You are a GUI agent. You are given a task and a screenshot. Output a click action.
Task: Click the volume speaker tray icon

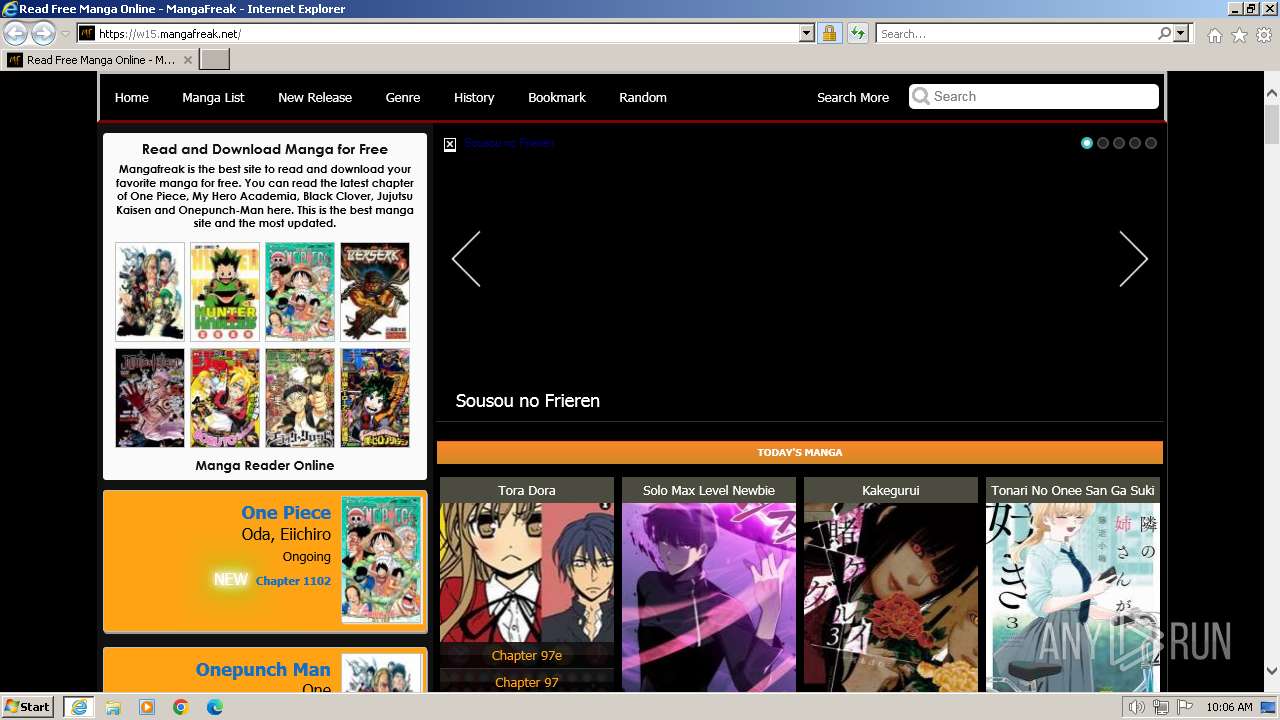1136,707
